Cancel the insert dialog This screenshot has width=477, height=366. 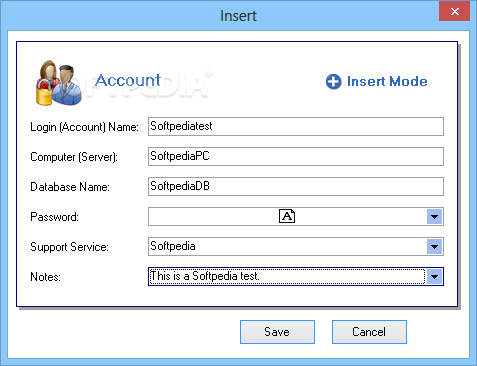click(x=369, y=332)
